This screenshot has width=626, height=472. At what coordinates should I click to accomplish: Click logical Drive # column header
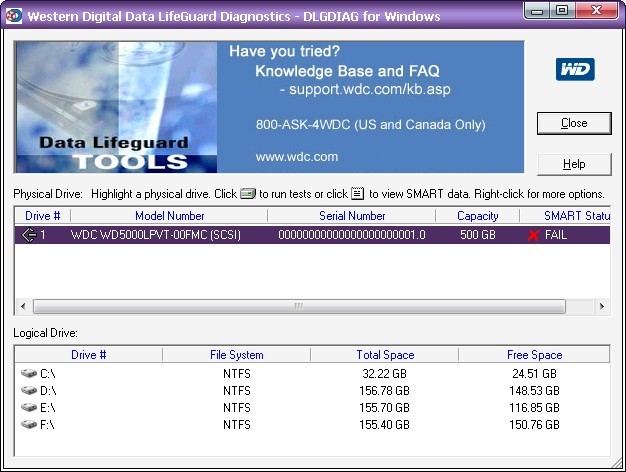(89, 355)
